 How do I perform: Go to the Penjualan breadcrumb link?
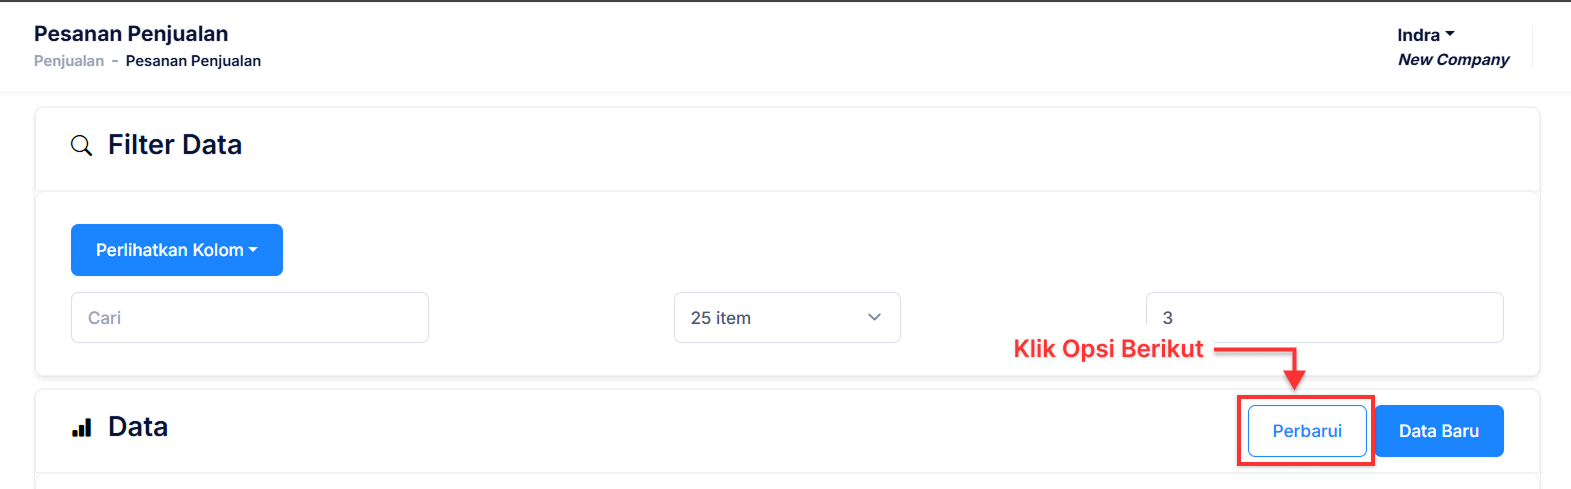click(69, 61)
